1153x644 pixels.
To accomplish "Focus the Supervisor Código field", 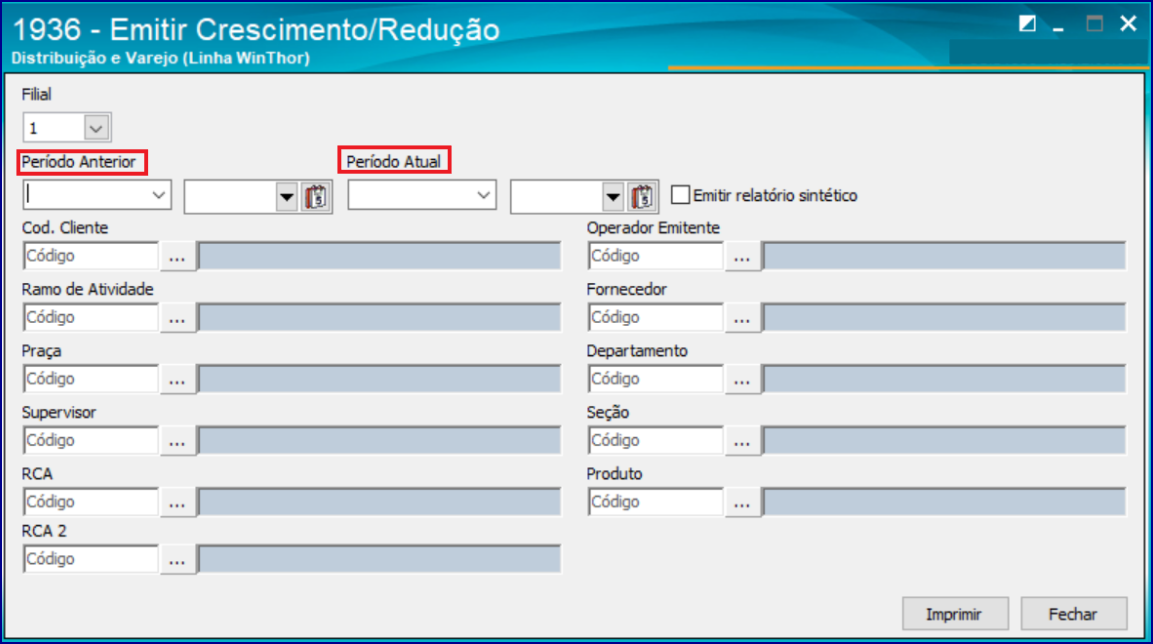I will 90,440.
